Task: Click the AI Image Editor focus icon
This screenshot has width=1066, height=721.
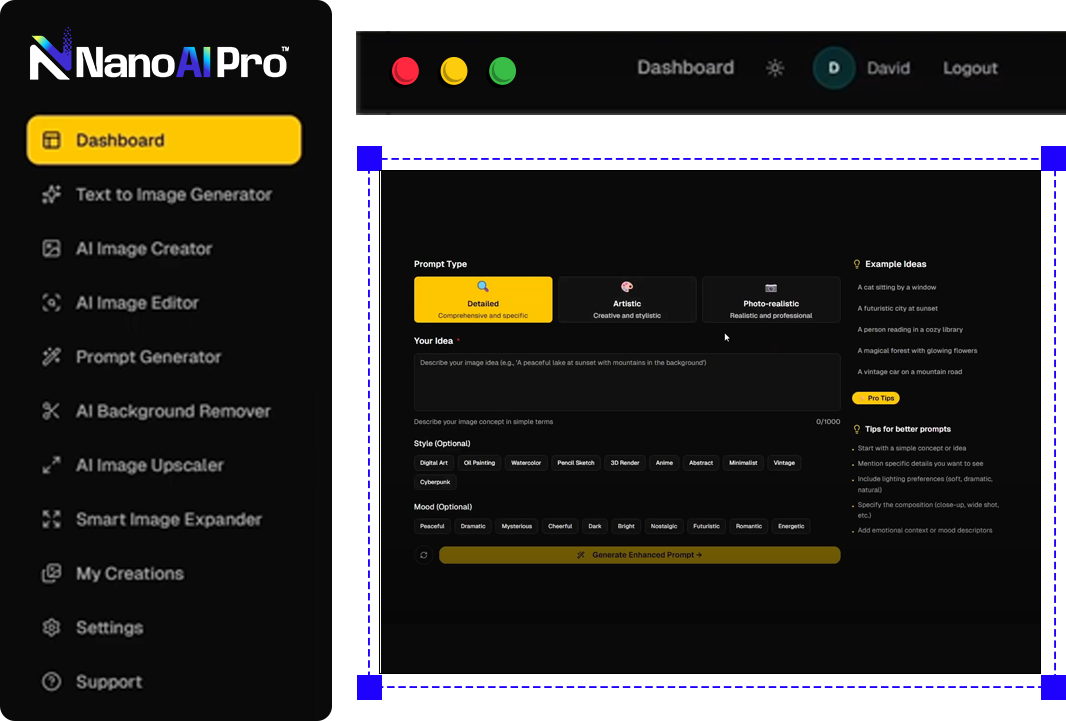Action: coord(51,303)
